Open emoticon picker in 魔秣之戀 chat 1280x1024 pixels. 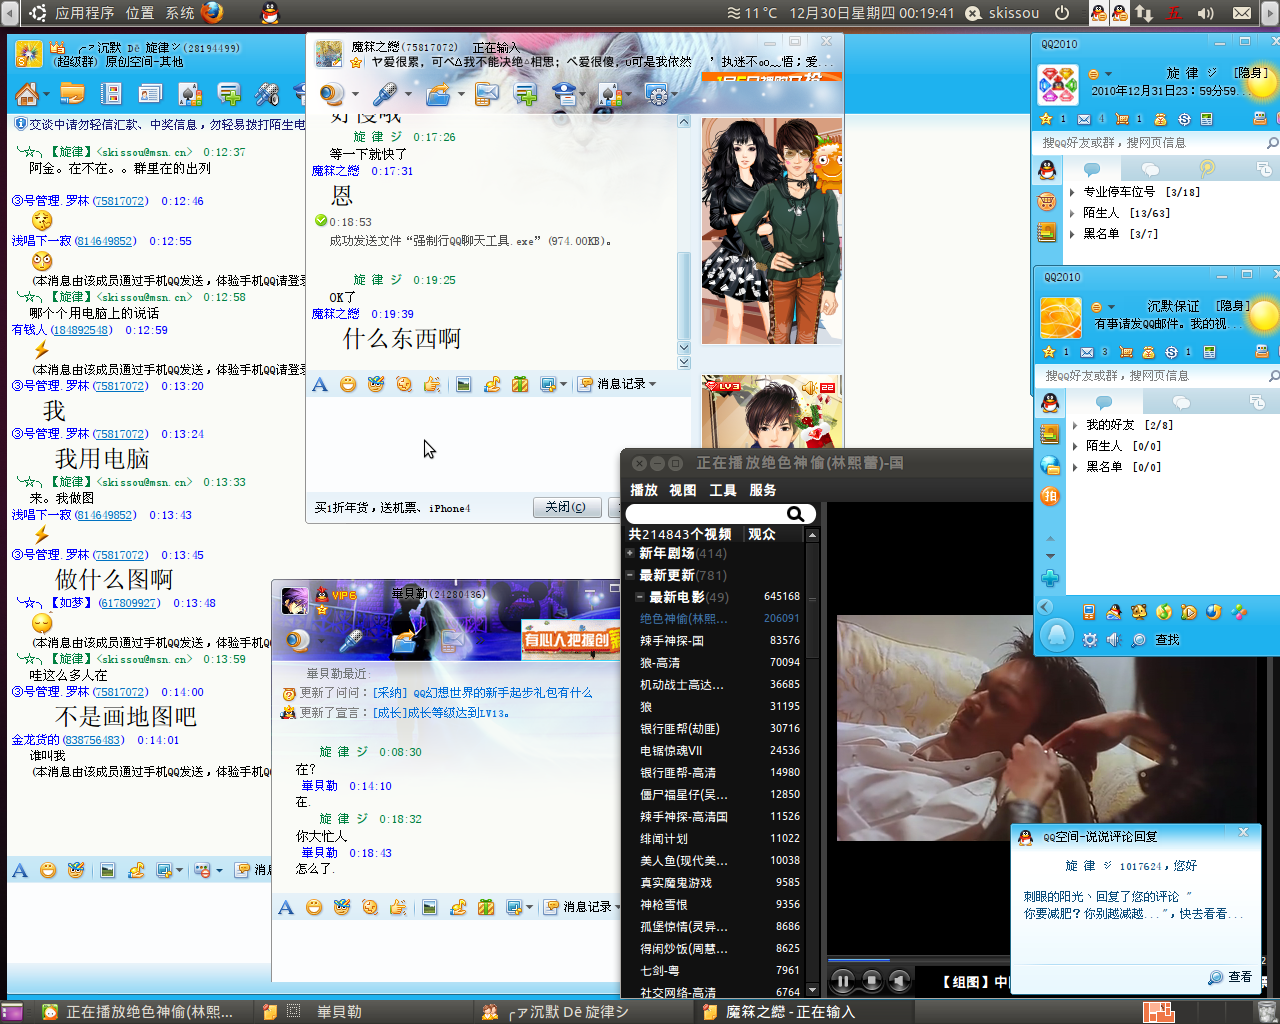348,384
